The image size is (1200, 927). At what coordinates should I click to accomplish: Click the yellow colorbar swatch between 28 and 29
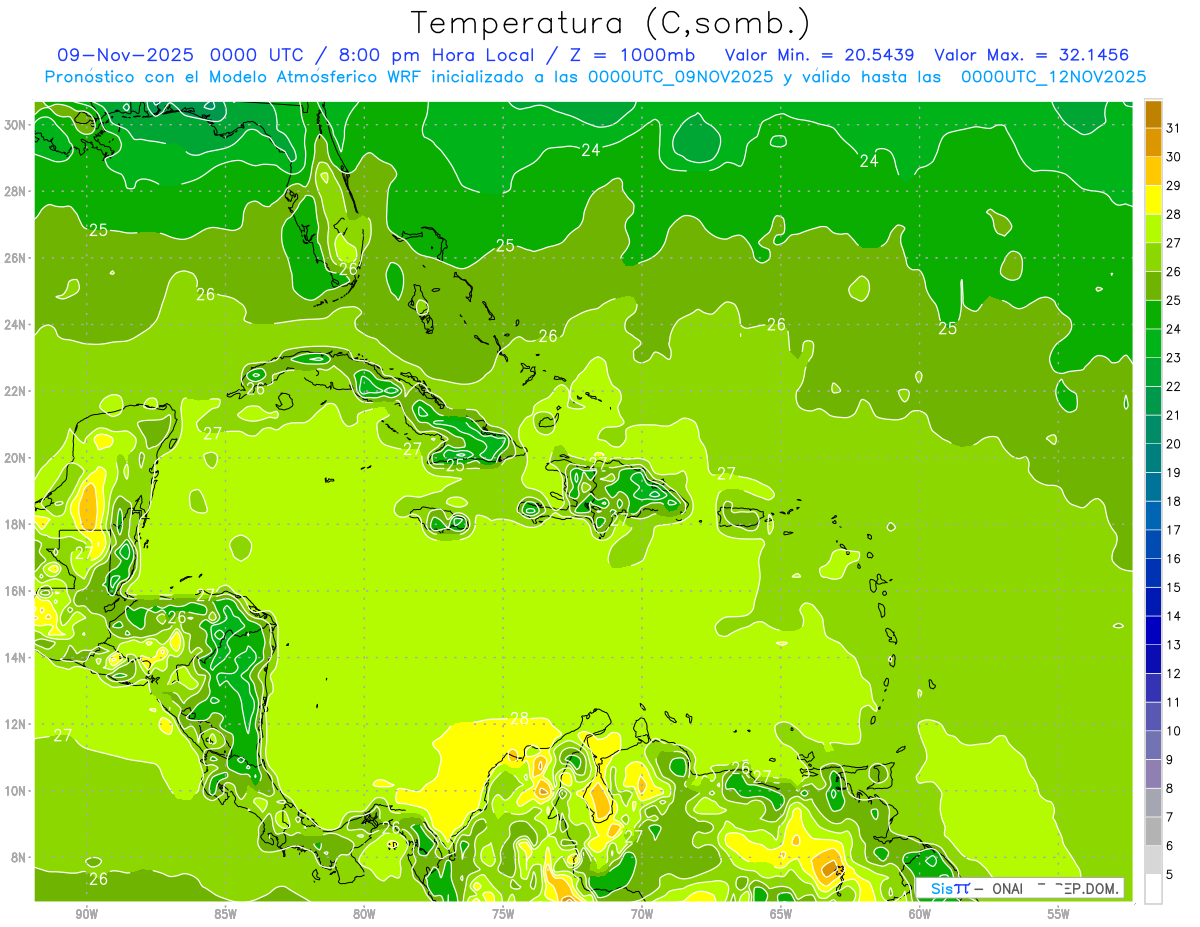point(1153,200)
